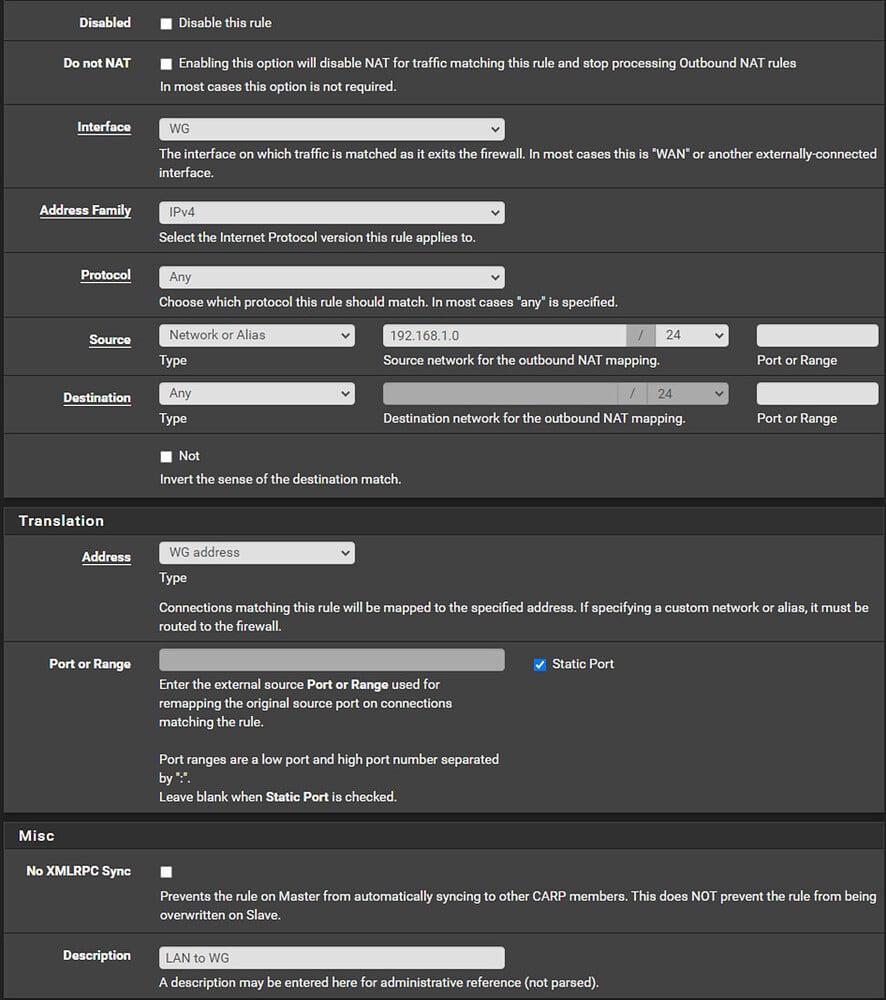Open the Translation Address type dropdown
This screenshot has height=1000, width=886.
click(256, 552)
